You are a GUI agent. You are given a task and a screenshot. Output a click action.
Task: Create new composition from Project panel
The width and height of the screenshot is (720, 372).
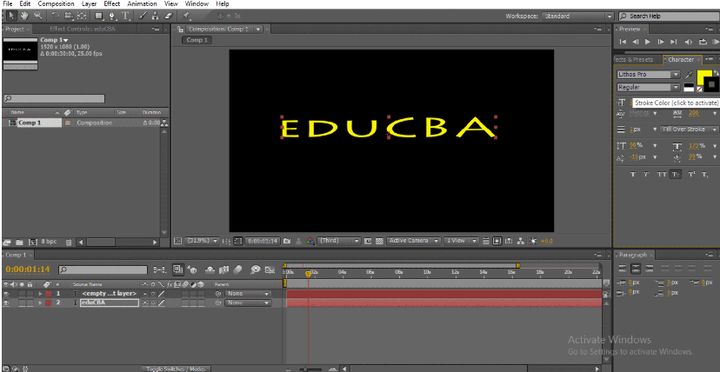33,242
